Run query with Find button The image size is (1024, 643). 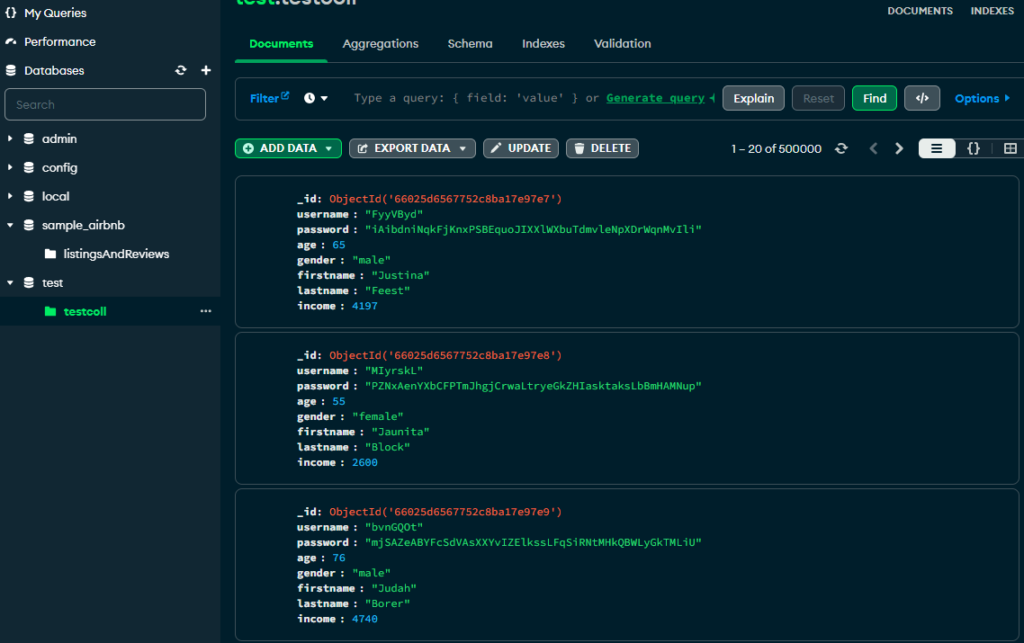(874, 98)
